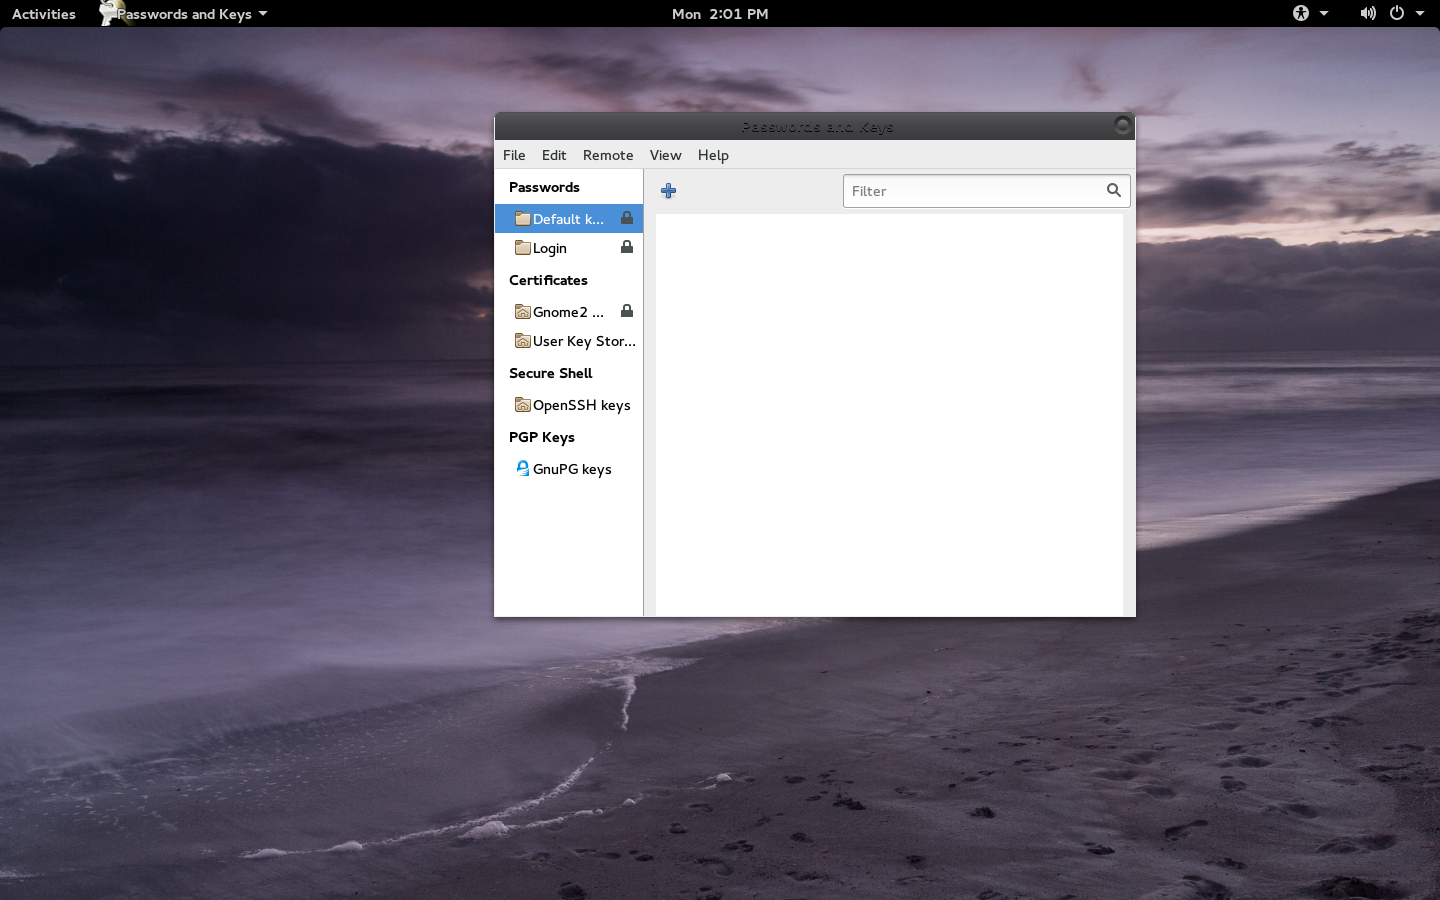The width and height of the screenshot is (1440, 900).
Task: Click the clock Mon 2:01 PM
Action: pos(720,13)
